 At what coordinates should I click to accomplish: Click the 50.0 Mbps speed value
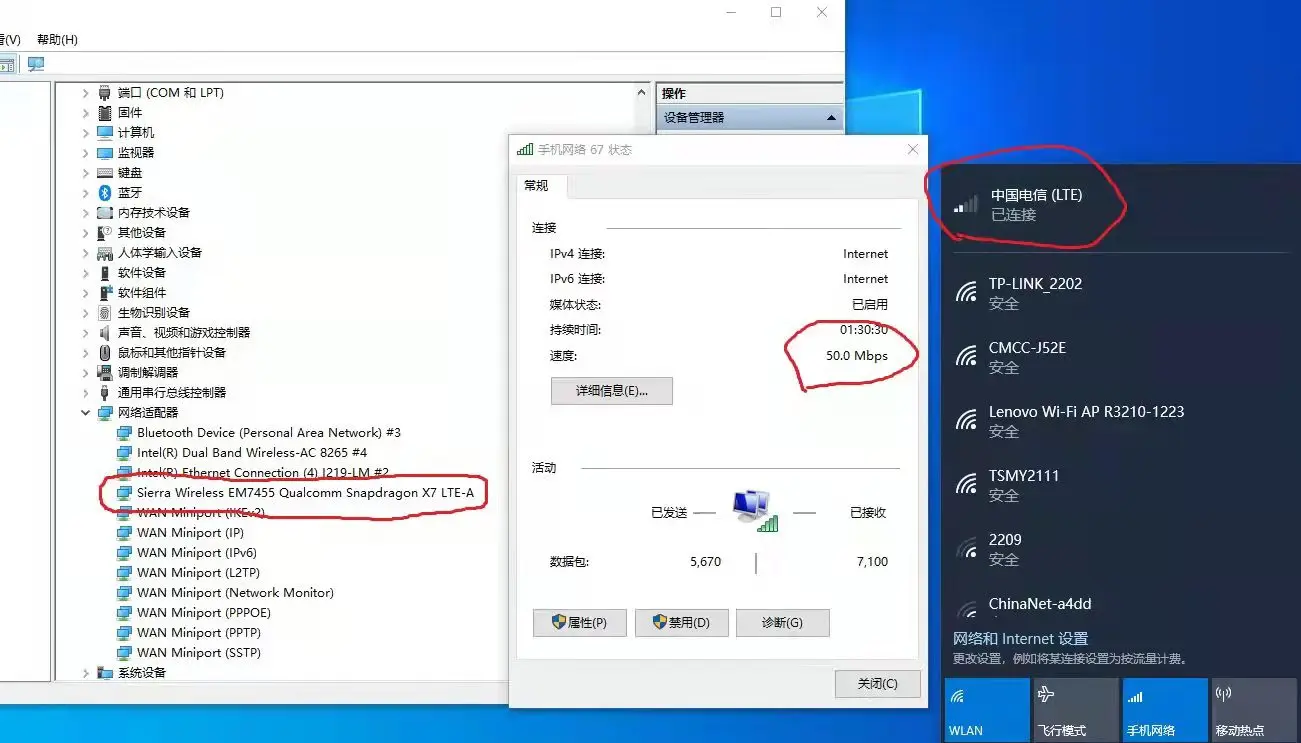pos(857,355)
